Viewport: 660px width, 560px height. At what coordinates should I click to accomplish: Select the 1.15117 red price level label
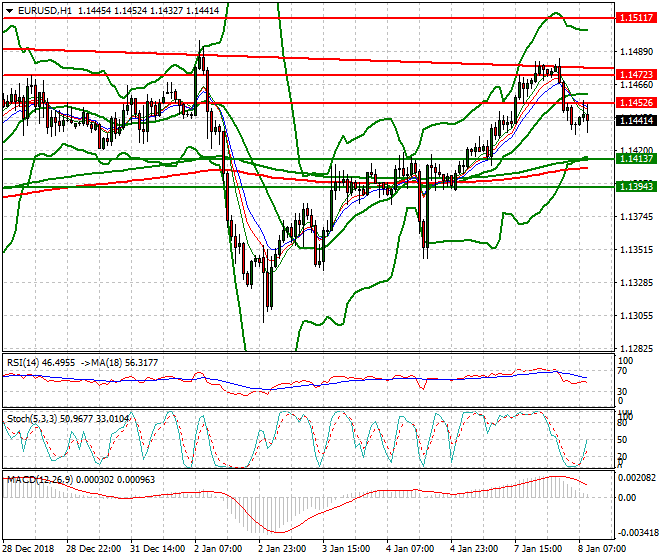[636, 18]
